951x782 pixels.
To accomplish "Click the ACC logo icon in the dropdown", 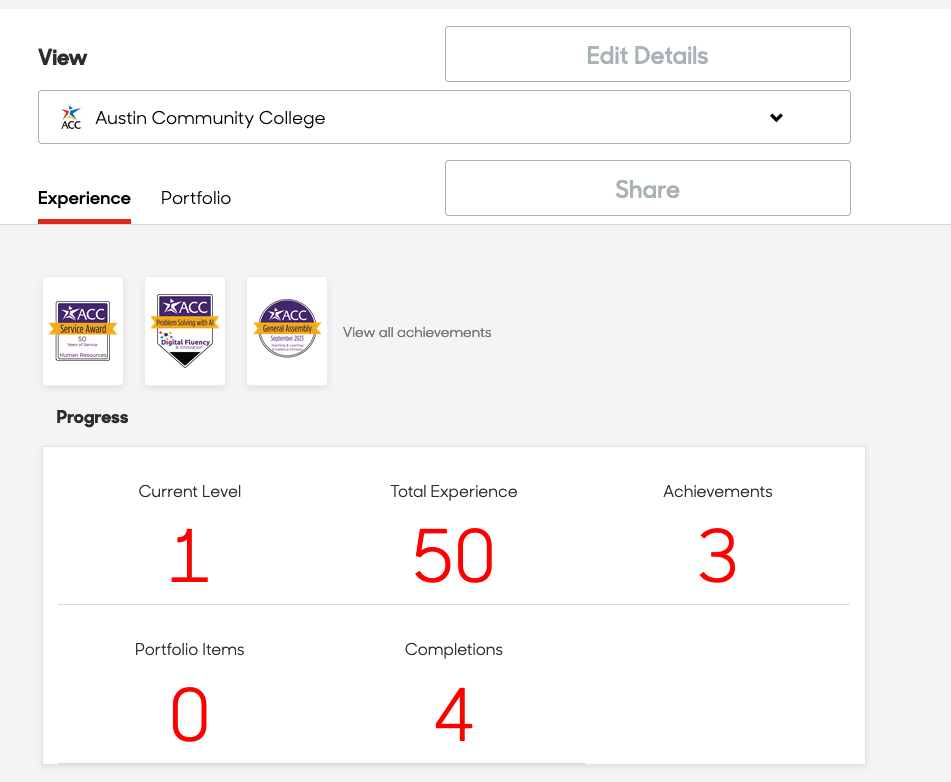I will (x=71, y=118).
